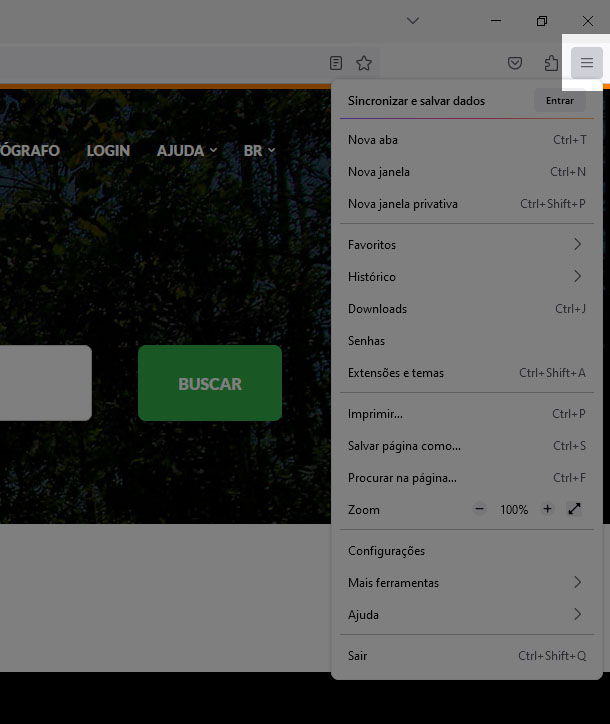Select Imprimir... menu entry
This screenshot has height=724, width=610.
(x=466, y=414)
